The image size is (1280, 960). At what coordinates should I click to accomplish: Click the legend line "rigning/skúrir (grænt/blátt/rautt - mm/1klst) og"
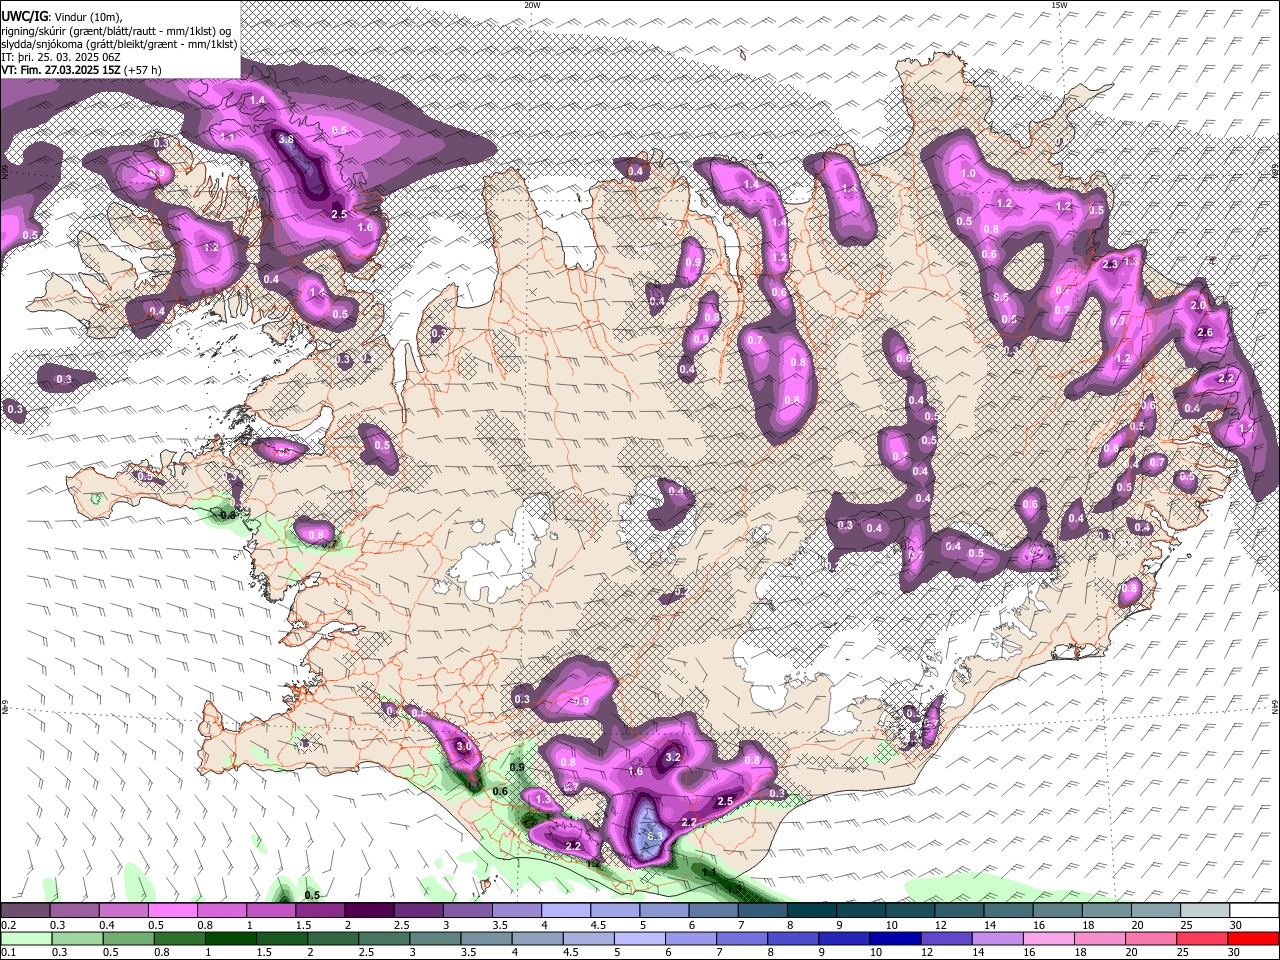116,31
